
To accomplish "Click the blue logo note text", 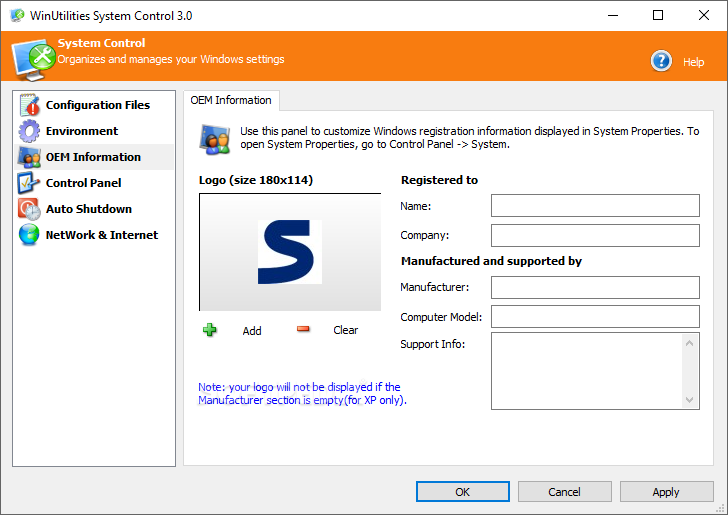I will (302, 393).
